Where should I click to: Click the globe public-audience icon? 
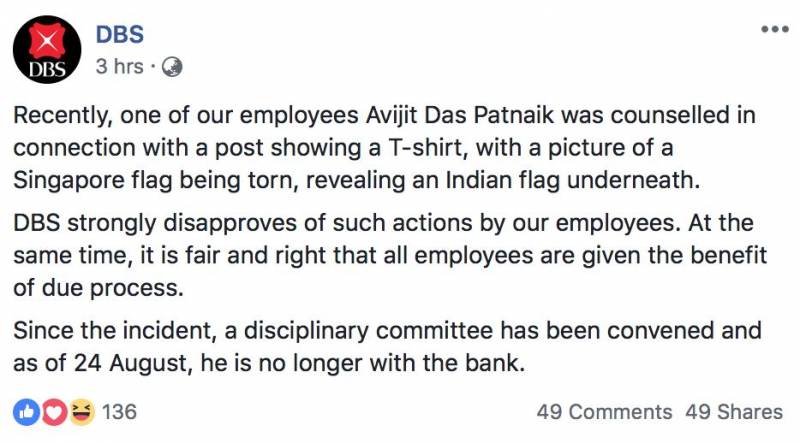171,67
